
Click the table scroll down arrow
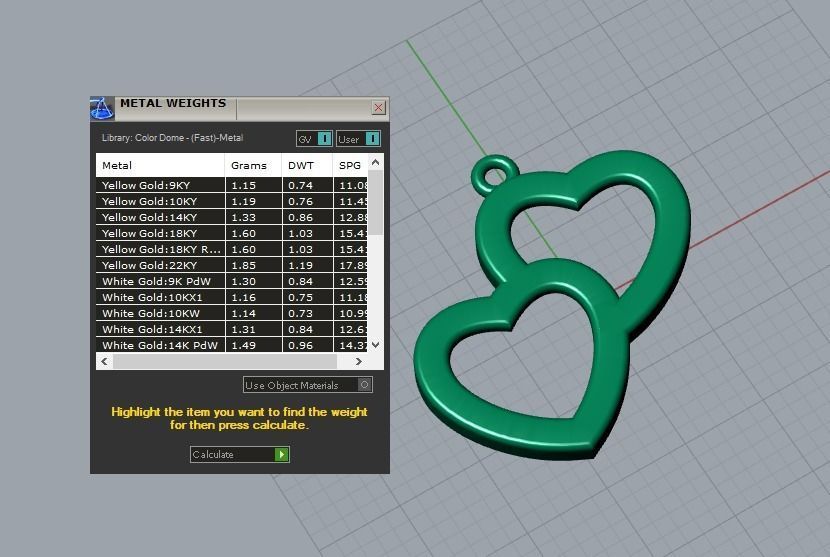(x=375, y=345)
